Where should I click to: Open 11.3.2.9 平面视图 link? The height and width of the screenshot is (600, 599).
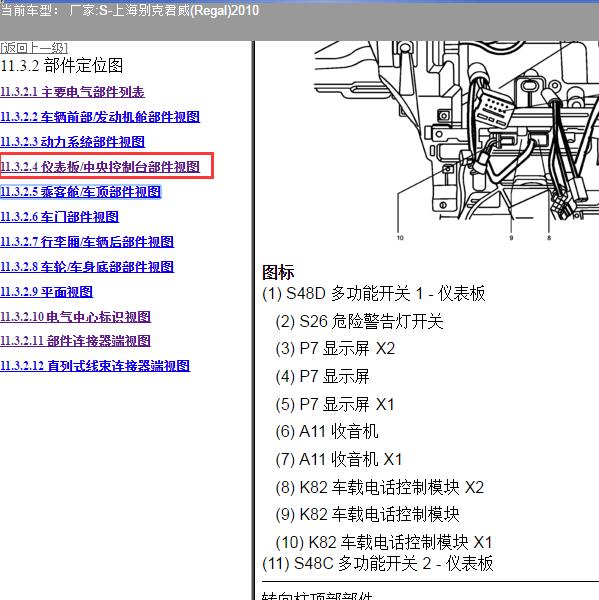click(46, 292)
